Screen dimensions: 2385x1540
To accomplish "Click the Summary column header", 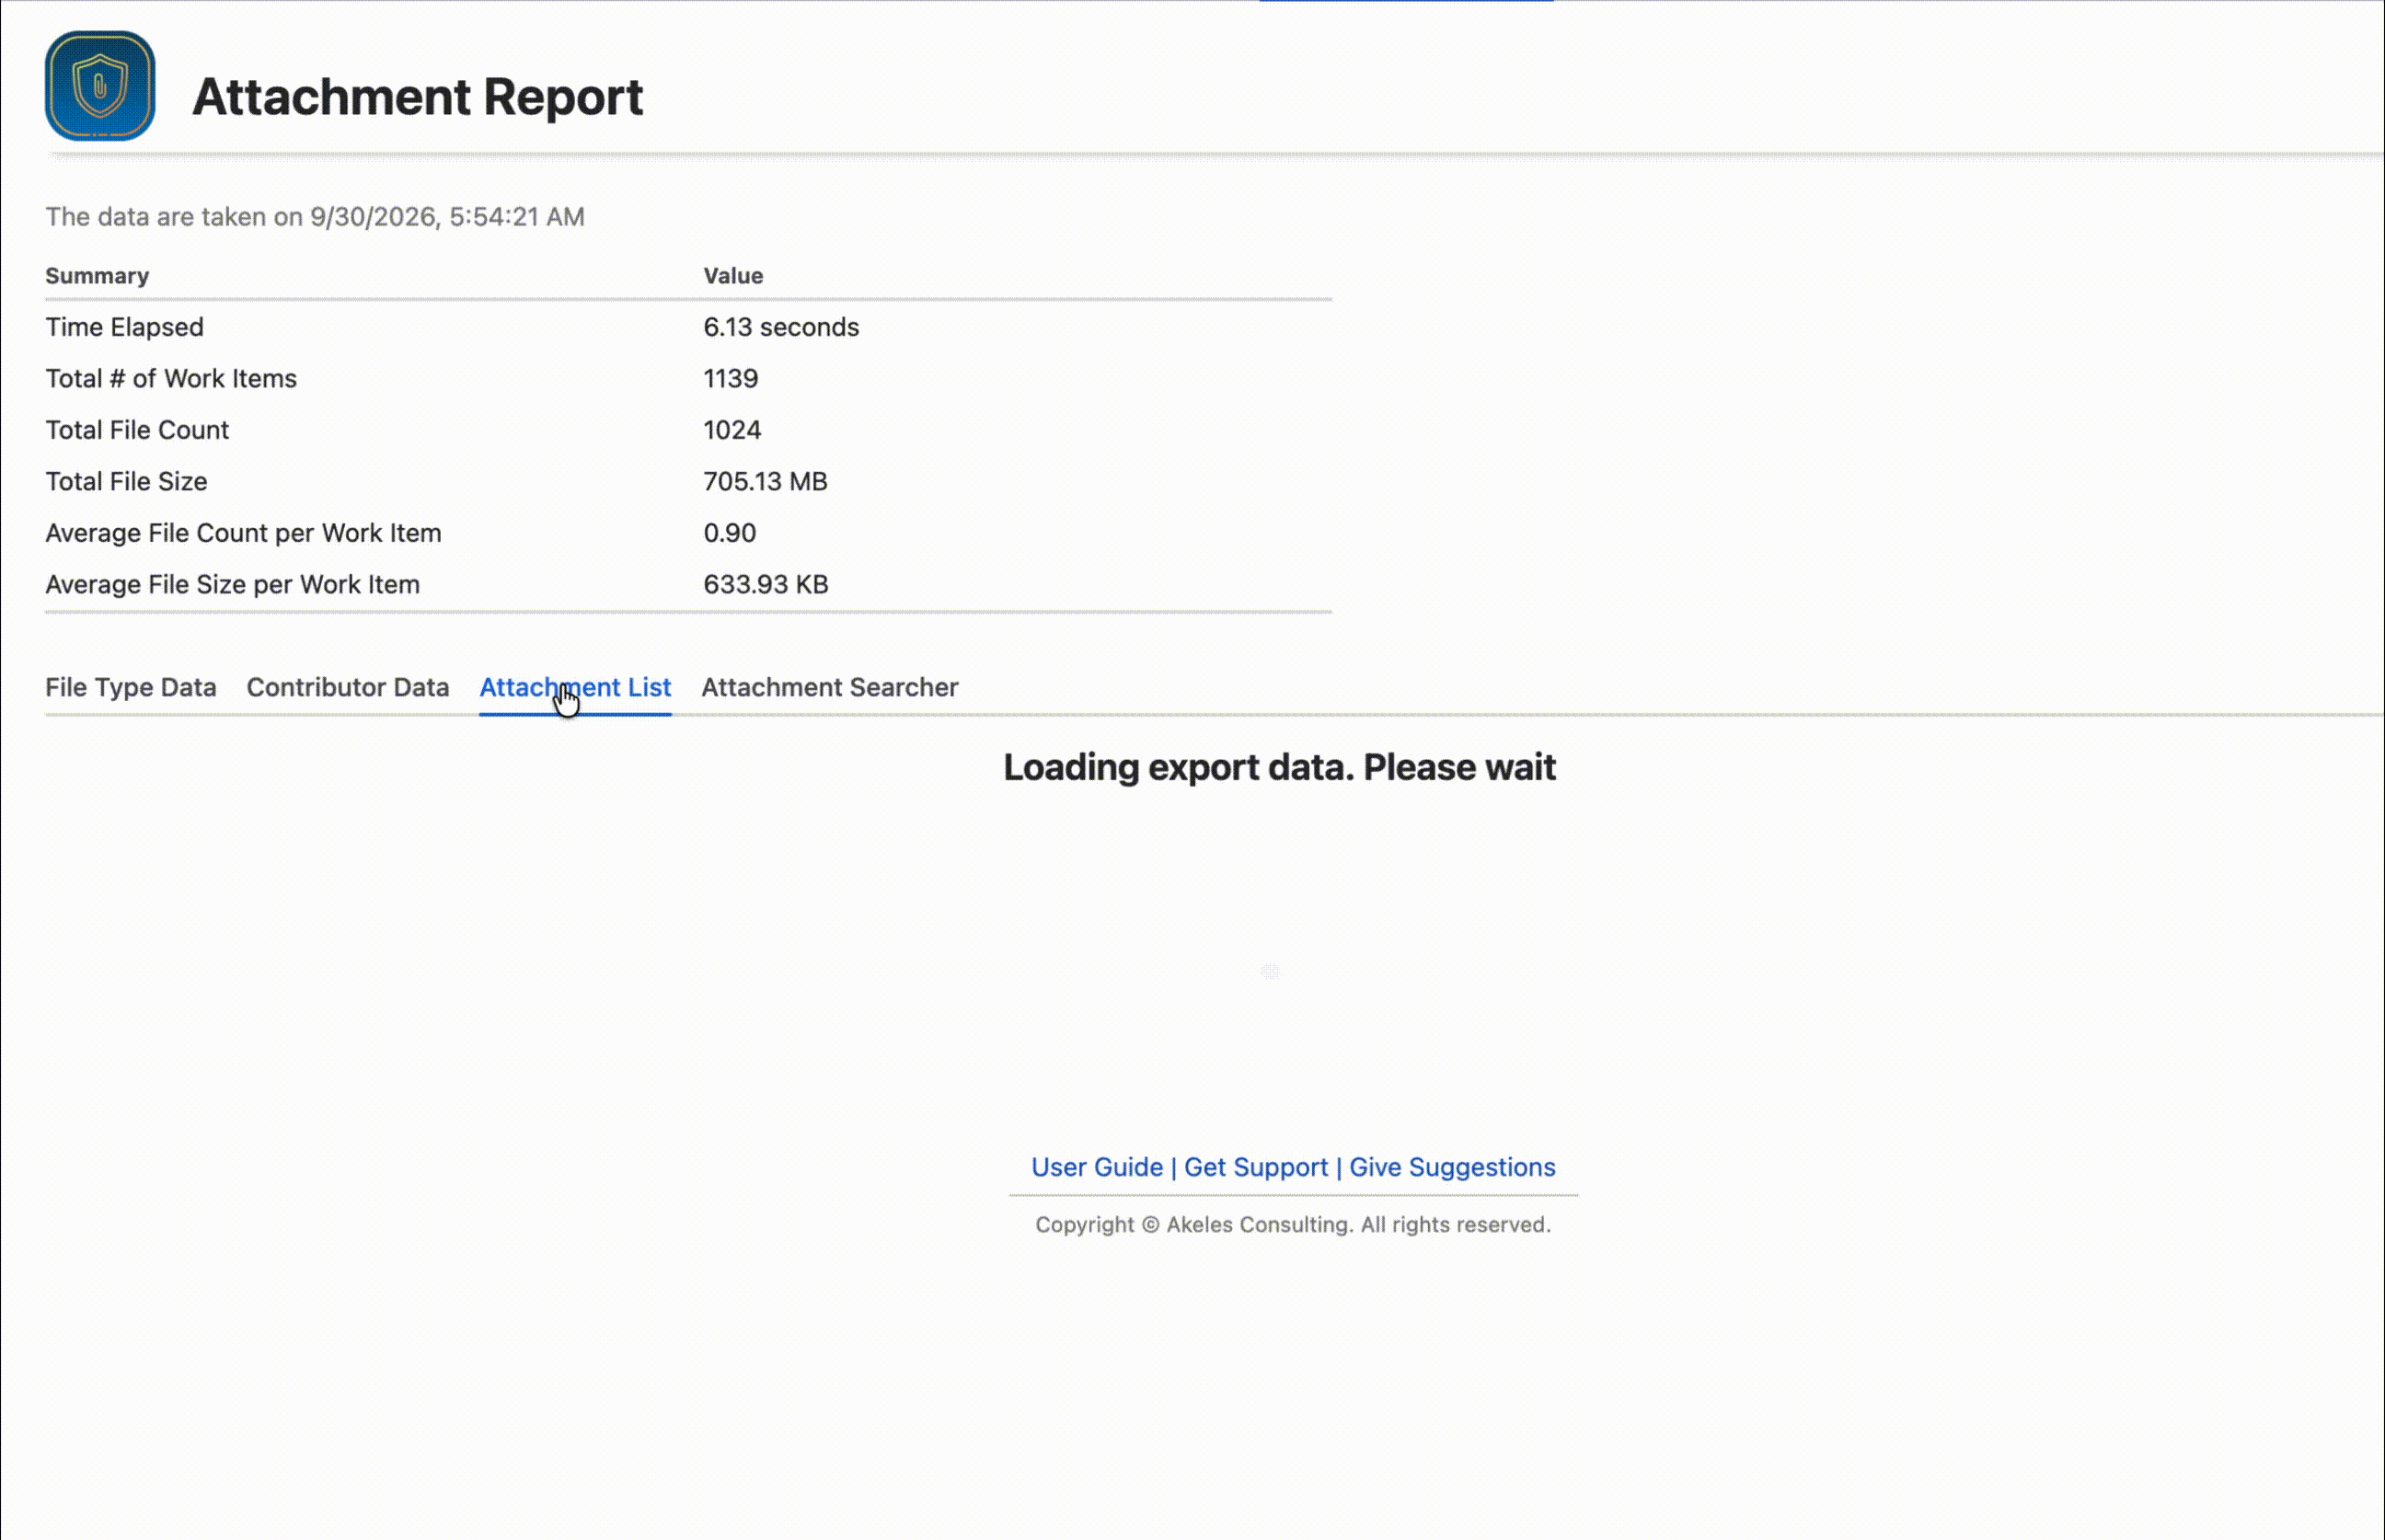I will [97, 276].
